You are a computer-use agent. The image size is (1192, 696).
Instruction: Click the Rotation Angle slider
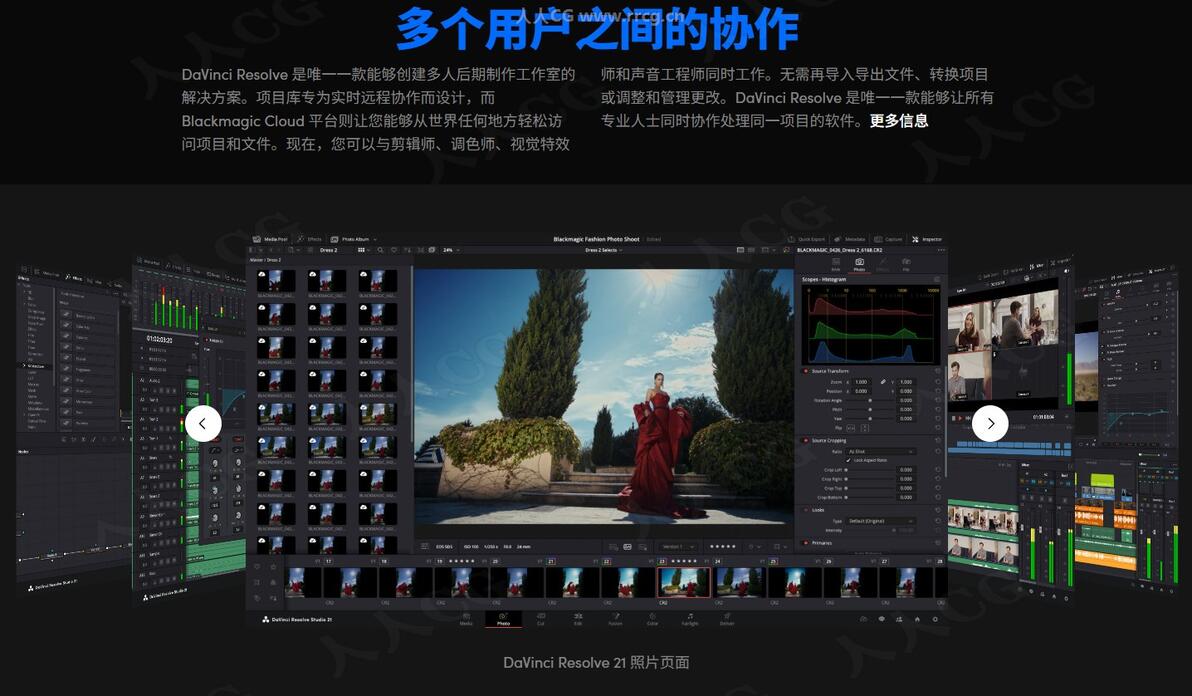(870, 400)
